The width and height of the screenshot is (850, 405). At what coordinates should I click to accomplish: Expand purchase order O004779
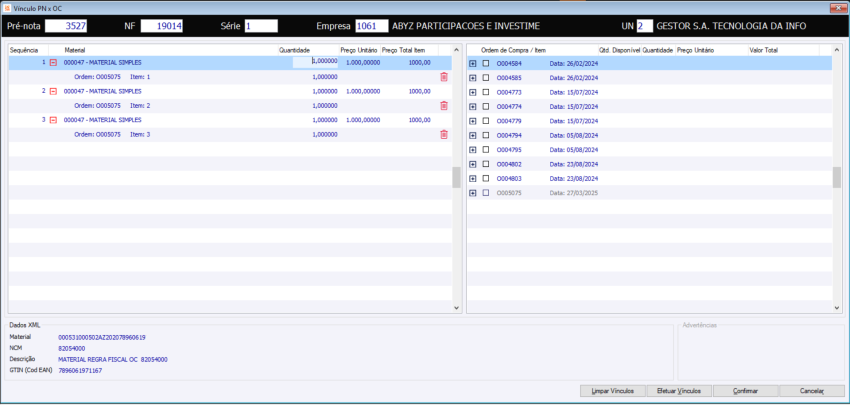(x=473, y=121)
